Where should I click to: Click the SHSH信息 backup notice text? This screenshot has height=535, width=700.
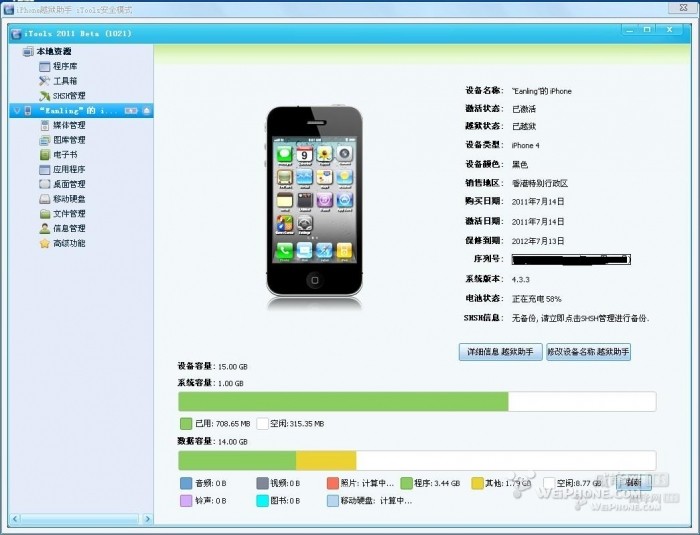point(580,318)
